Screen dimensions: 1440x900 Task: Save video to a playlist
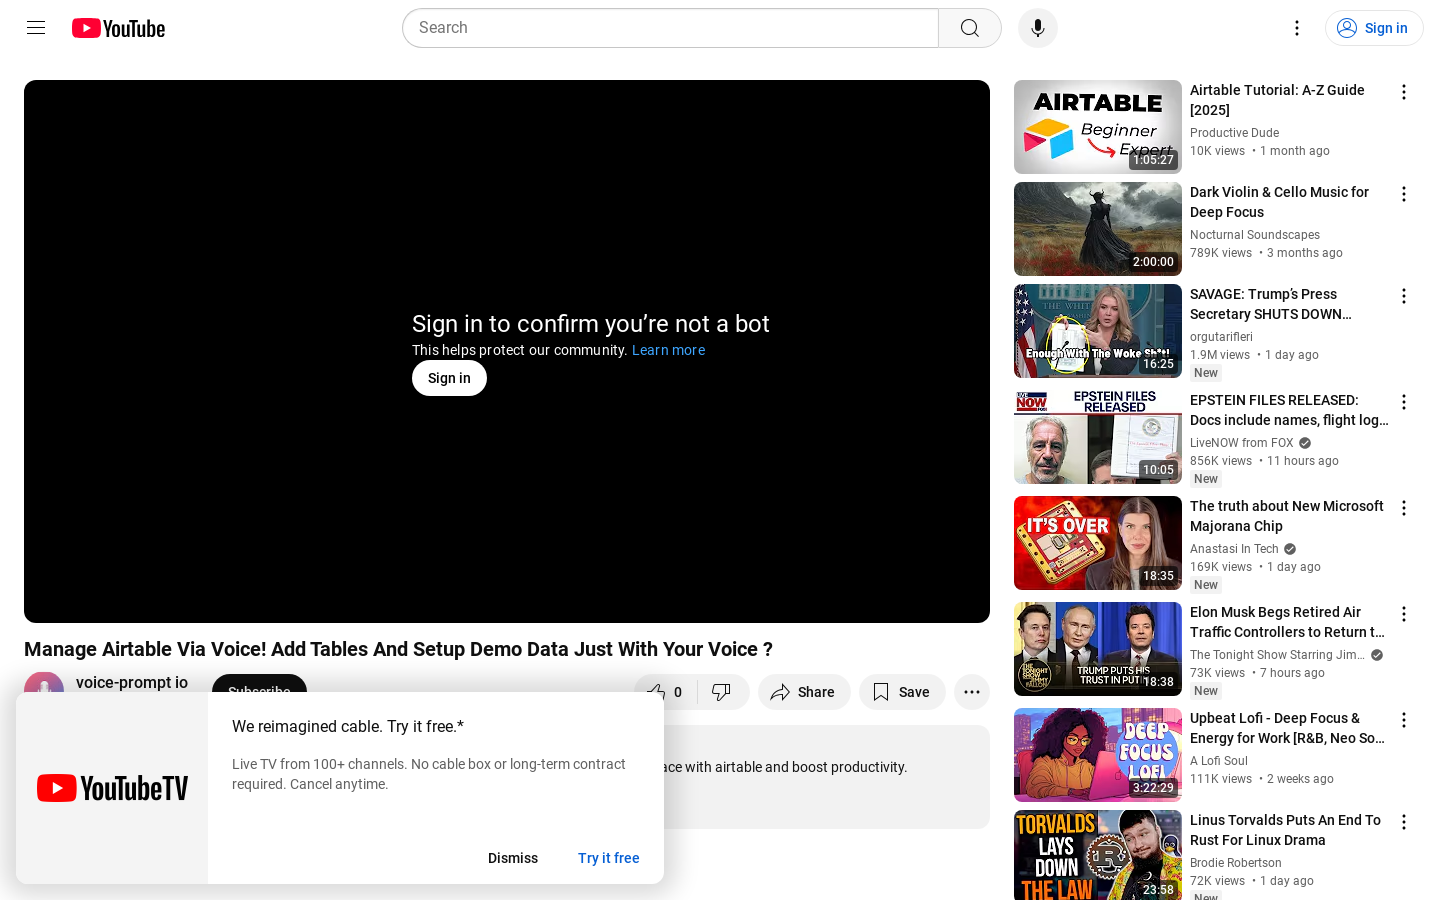pyautogui.click(x=902, y=692)
